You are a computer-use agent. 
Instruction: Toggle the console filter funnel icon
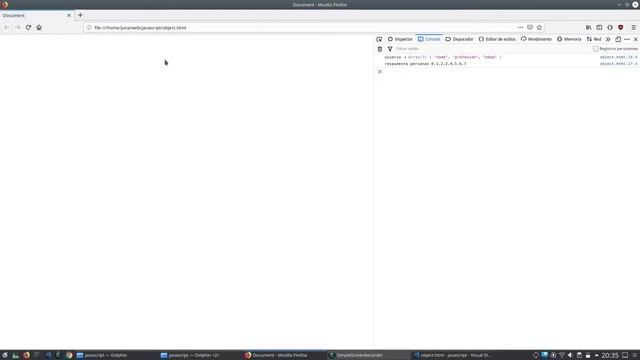390,49
